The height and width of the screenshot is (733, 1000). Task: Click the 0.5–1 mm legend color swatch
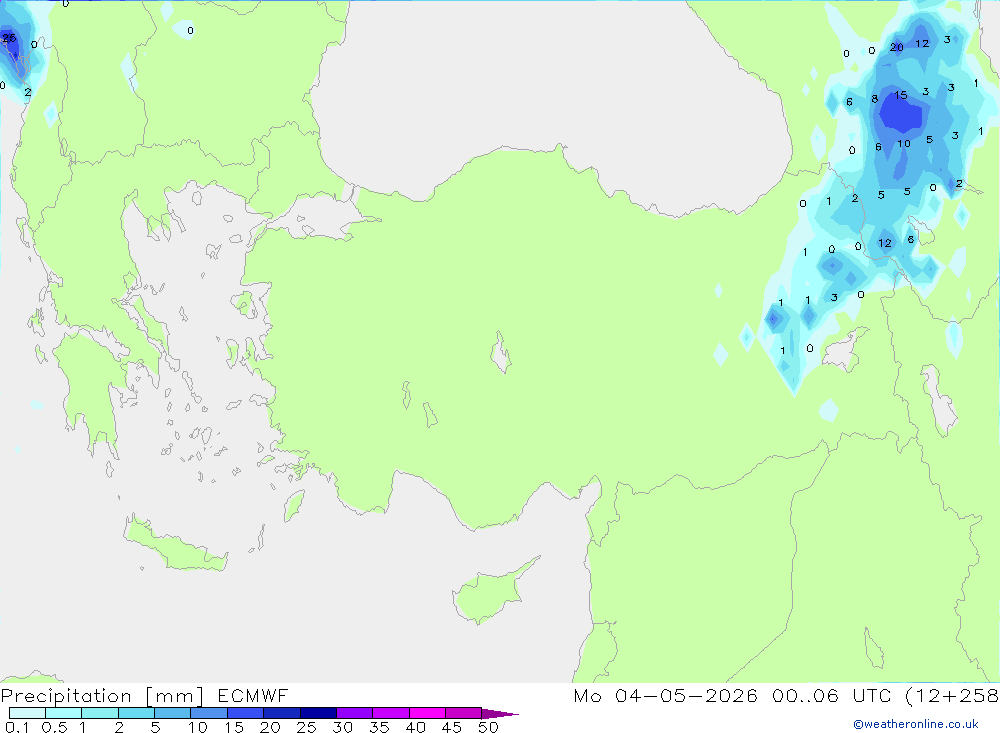tap(64, 713)
